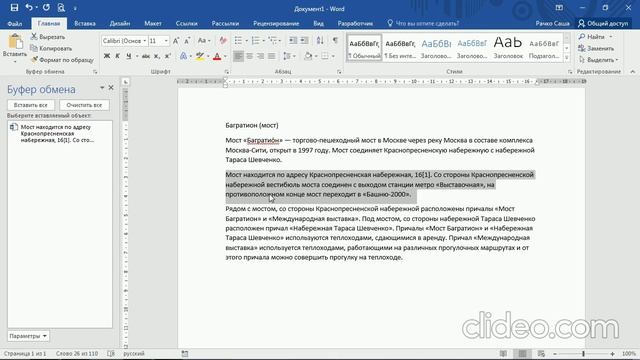Click Заменить to replace text
640x360 pixels.
pyautogui.click(x=596, y=48)
